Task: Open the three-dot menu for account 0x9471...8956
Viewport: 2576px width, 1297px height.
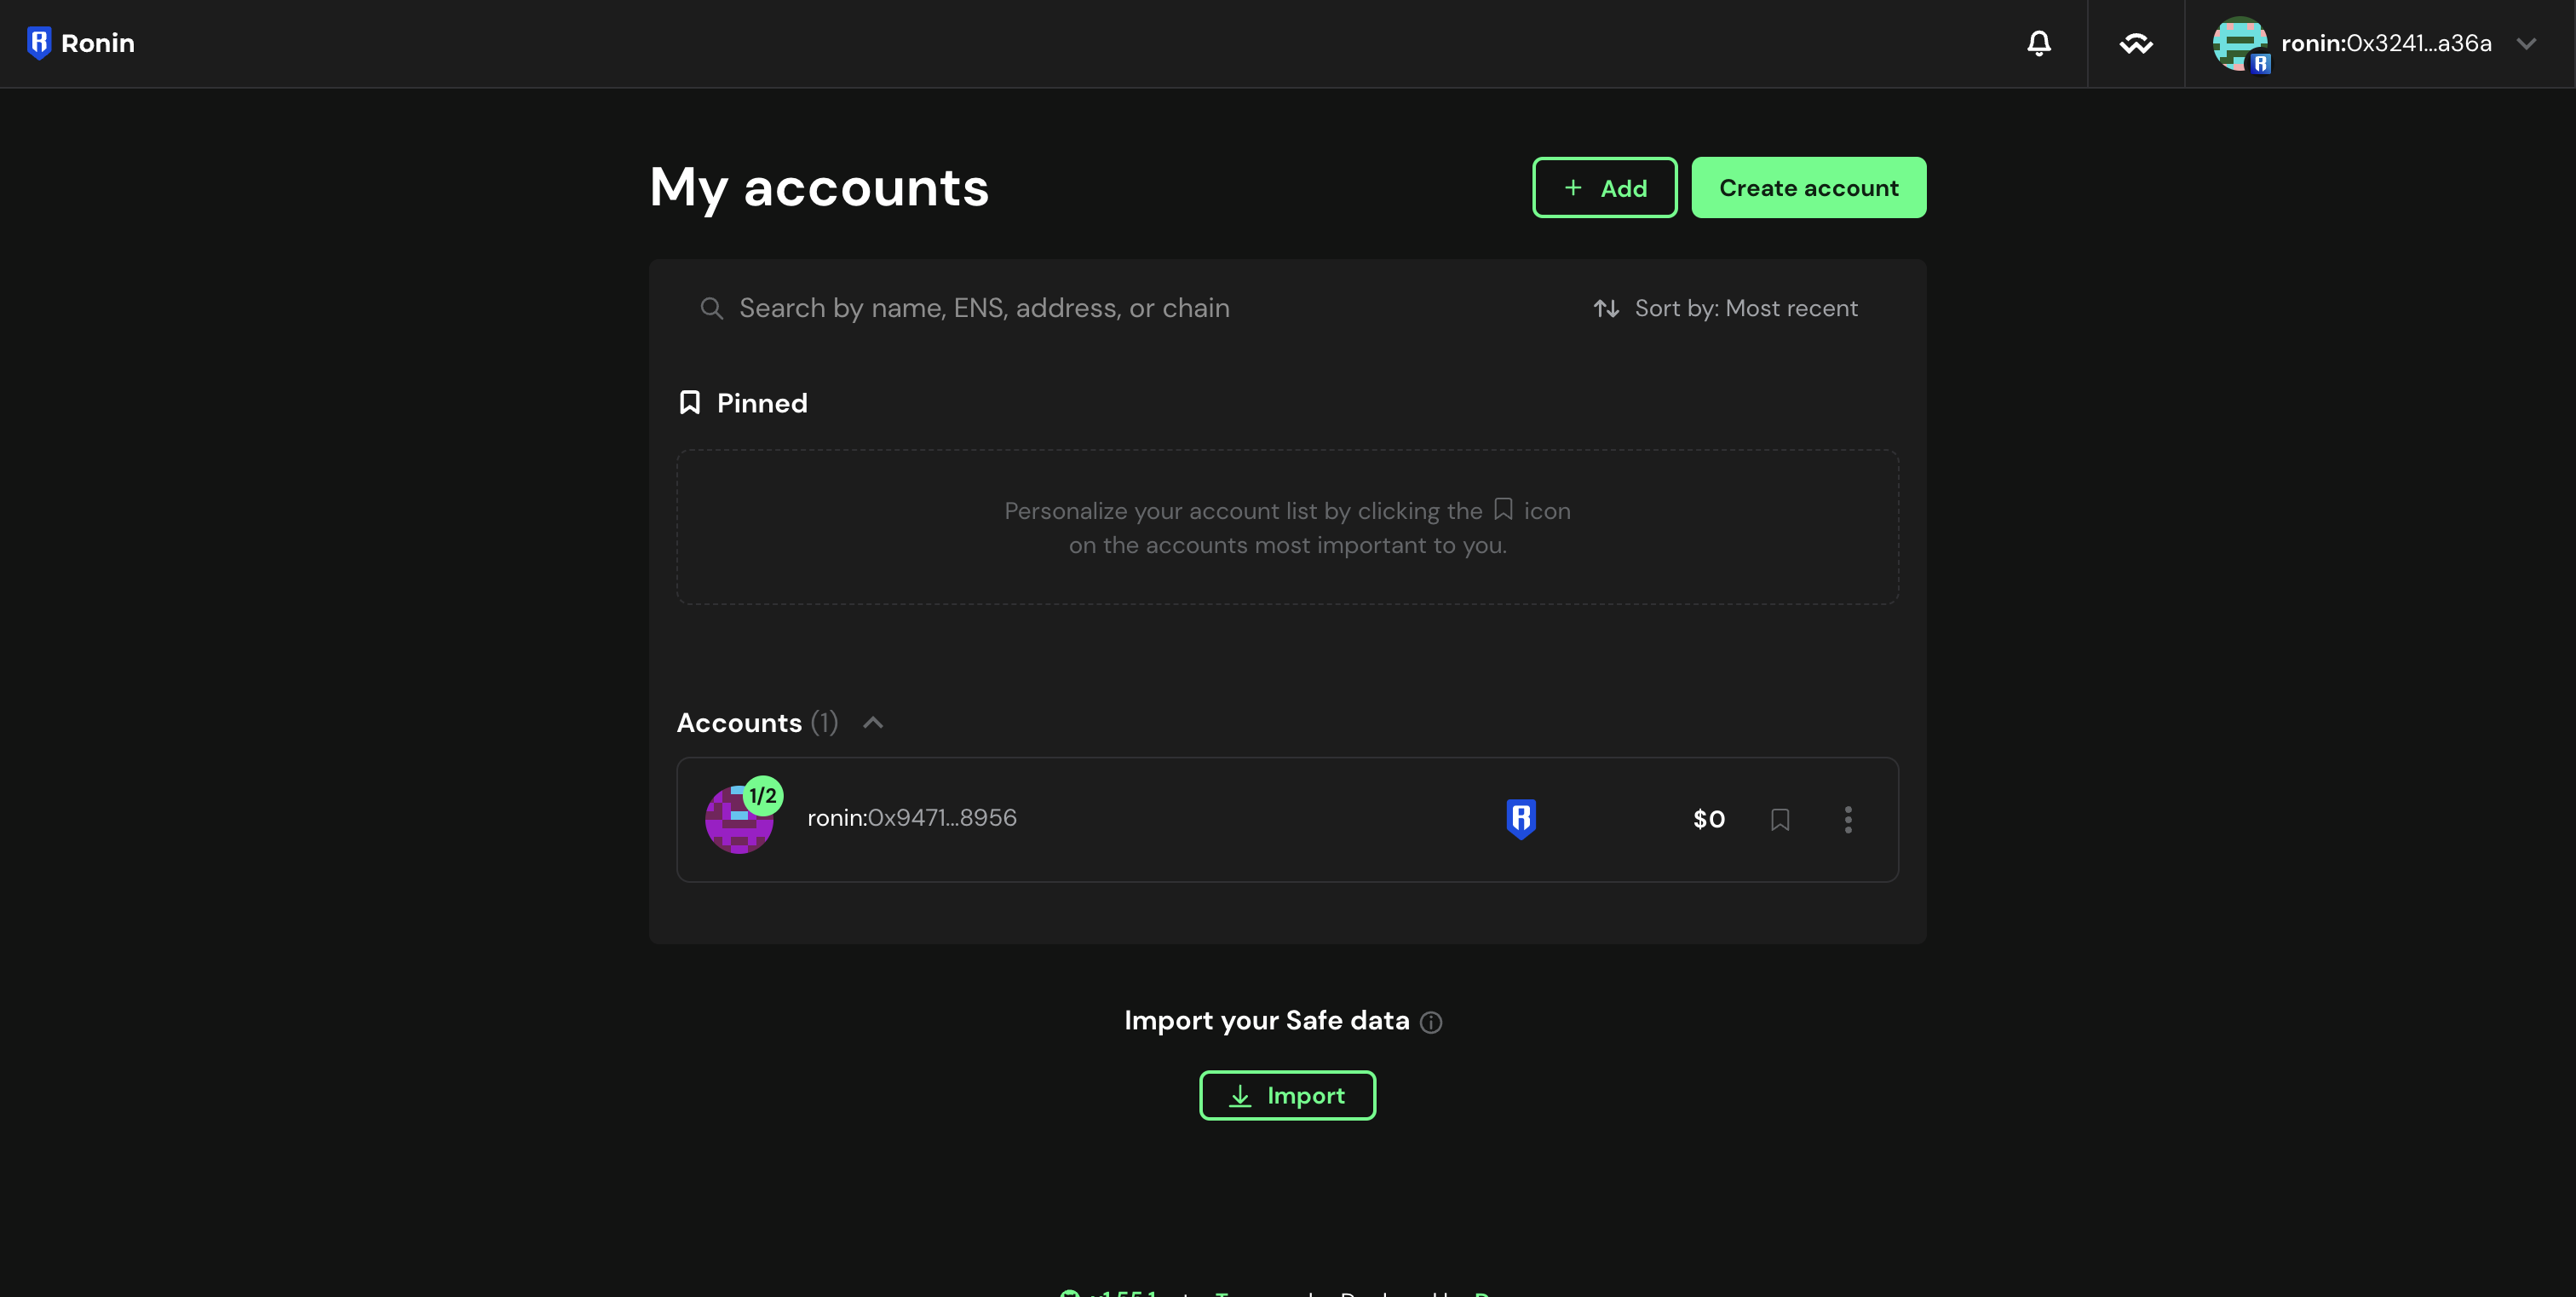Action: coord(1848,820)
